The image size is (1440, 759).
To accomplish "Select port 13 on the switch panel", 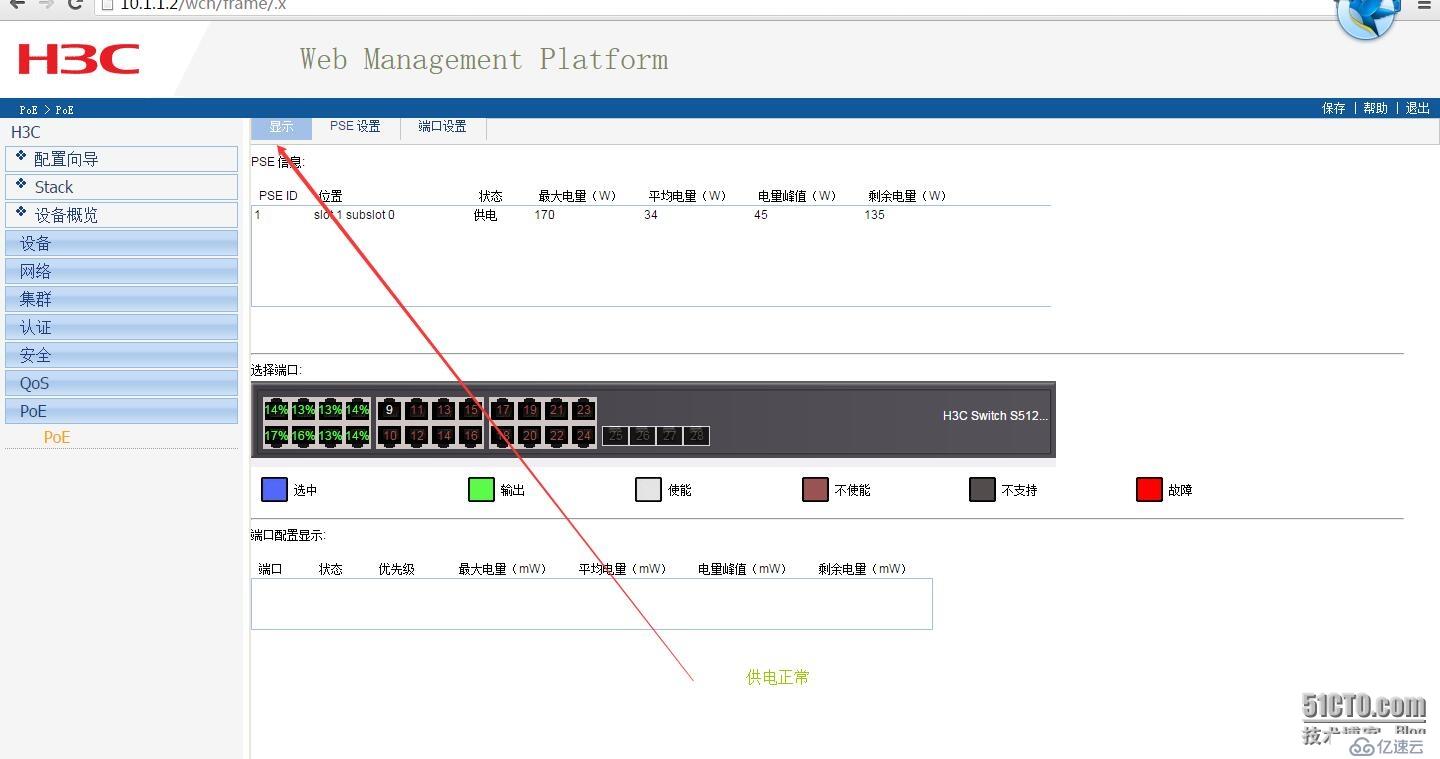I will point(444,410).
